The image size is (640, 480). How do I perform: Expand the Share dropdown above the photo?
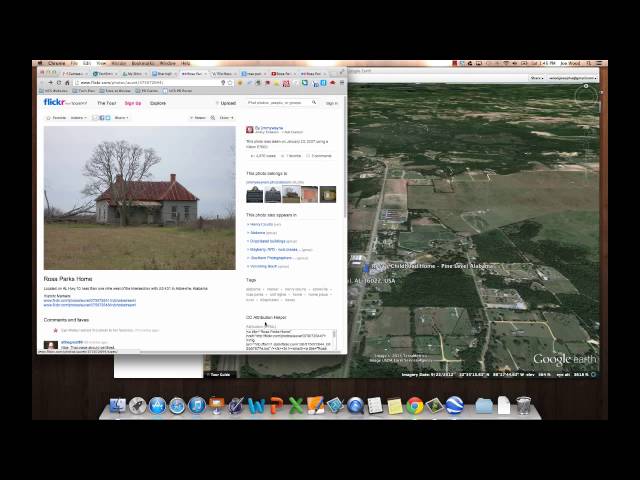[121, 118]
